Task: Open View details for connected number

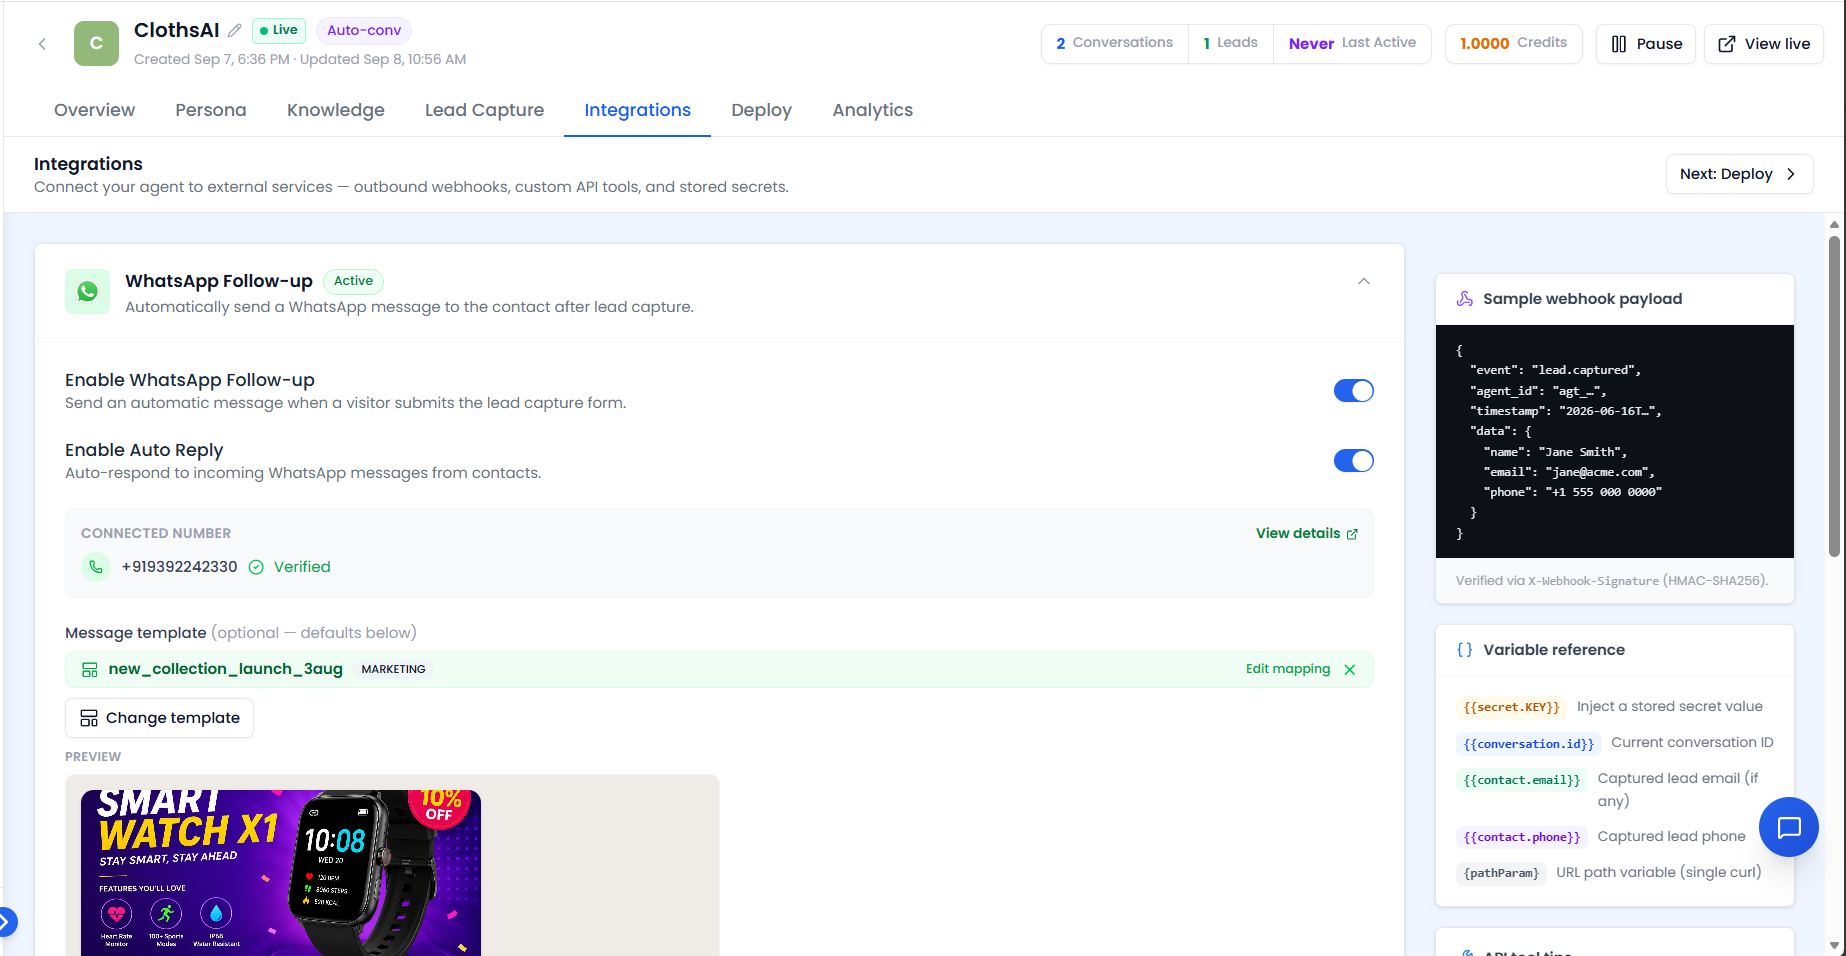Action: point(1307,534)
